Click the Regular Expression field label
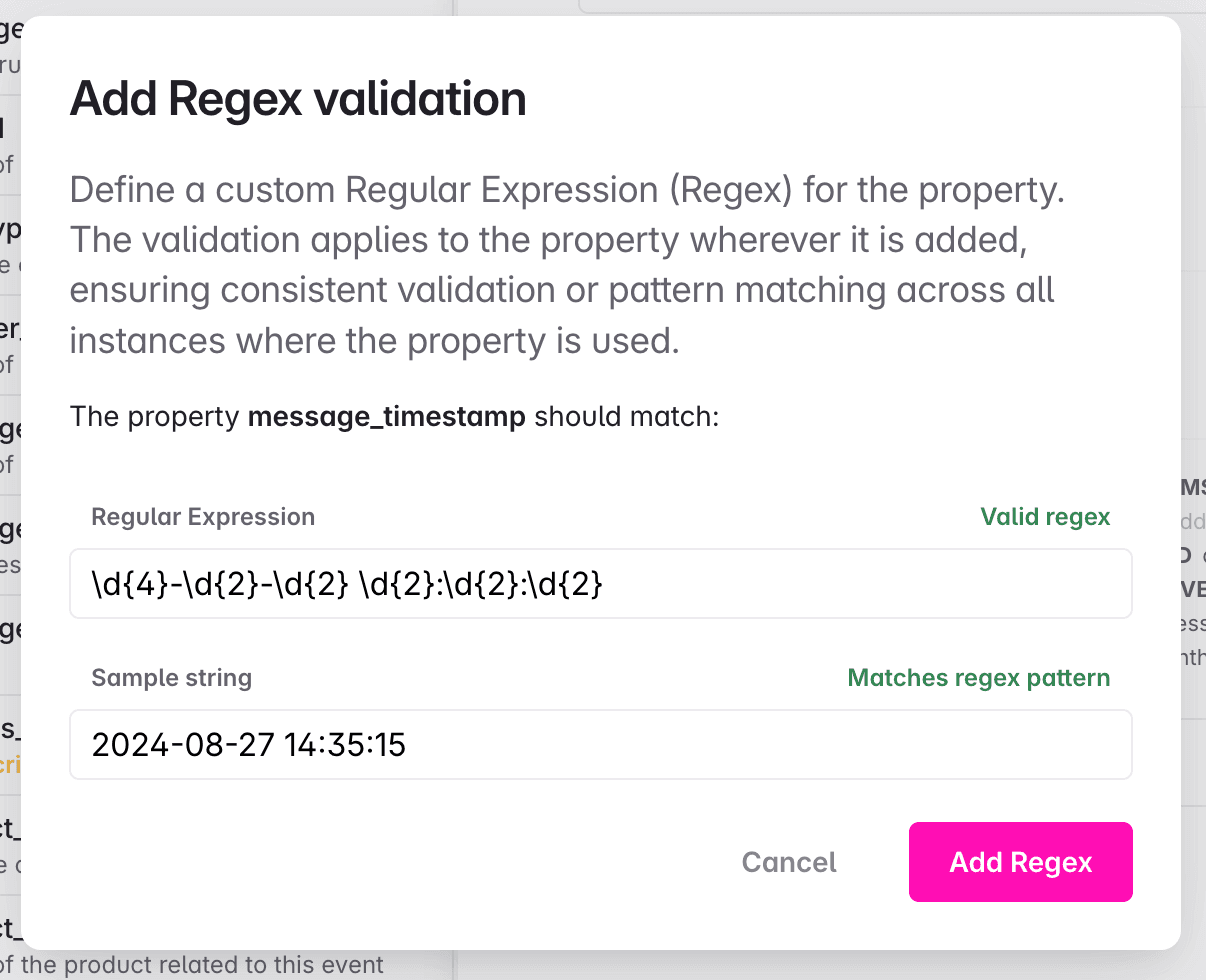This screenshot has width=1206, height=980. pos(202,516)
